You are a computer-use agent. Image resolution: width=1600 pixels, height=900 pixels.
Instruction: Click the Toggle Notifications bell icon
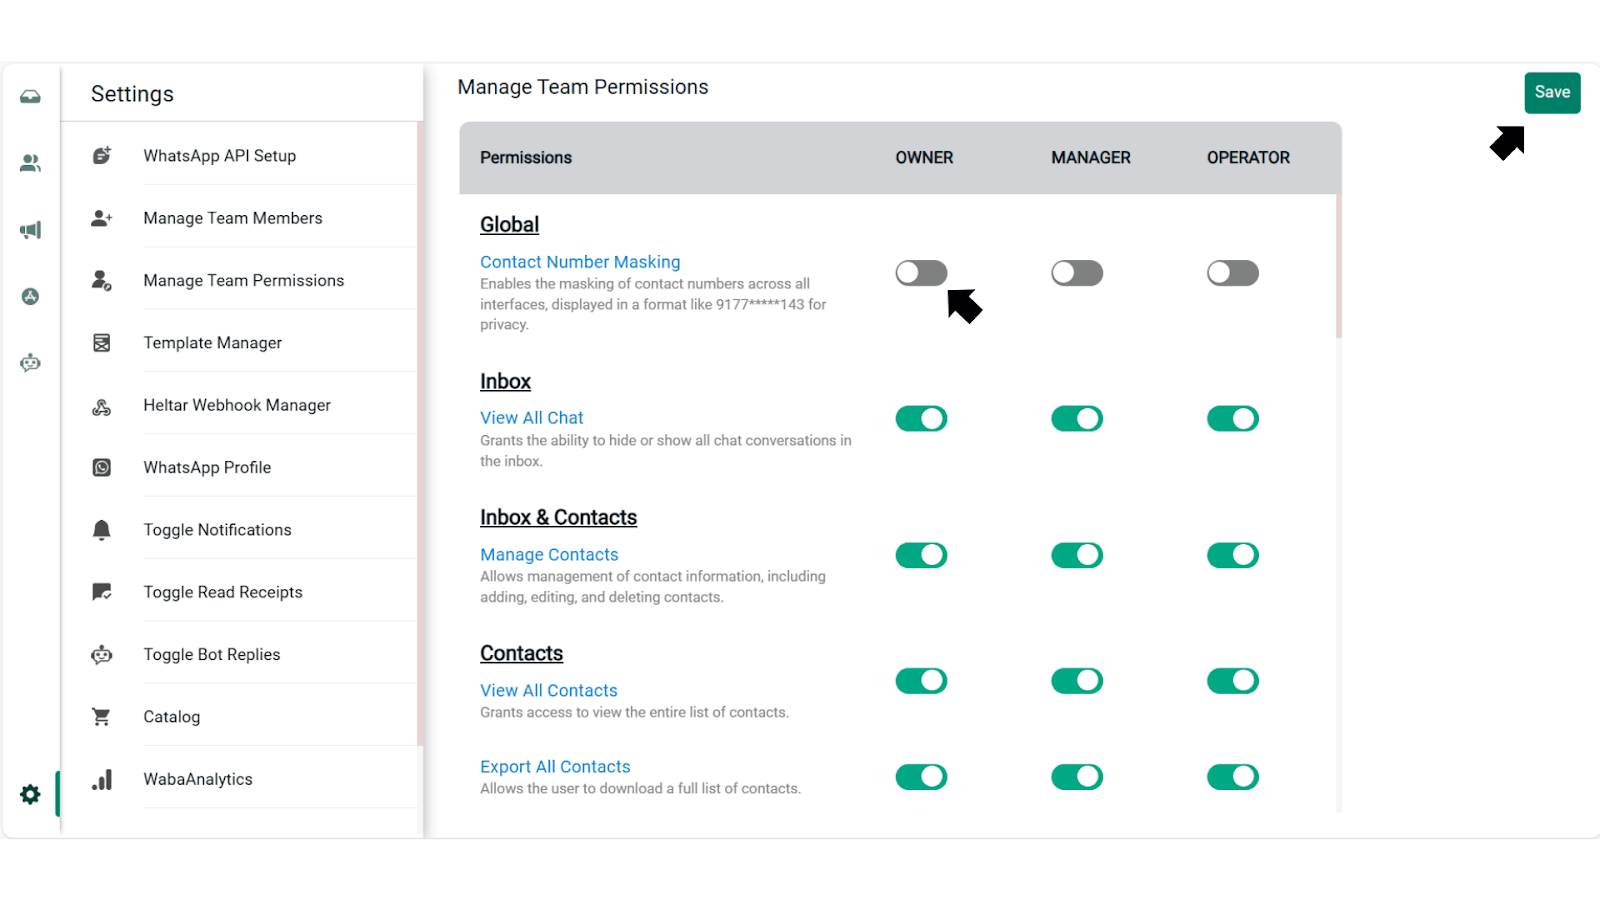coord(102,530)
